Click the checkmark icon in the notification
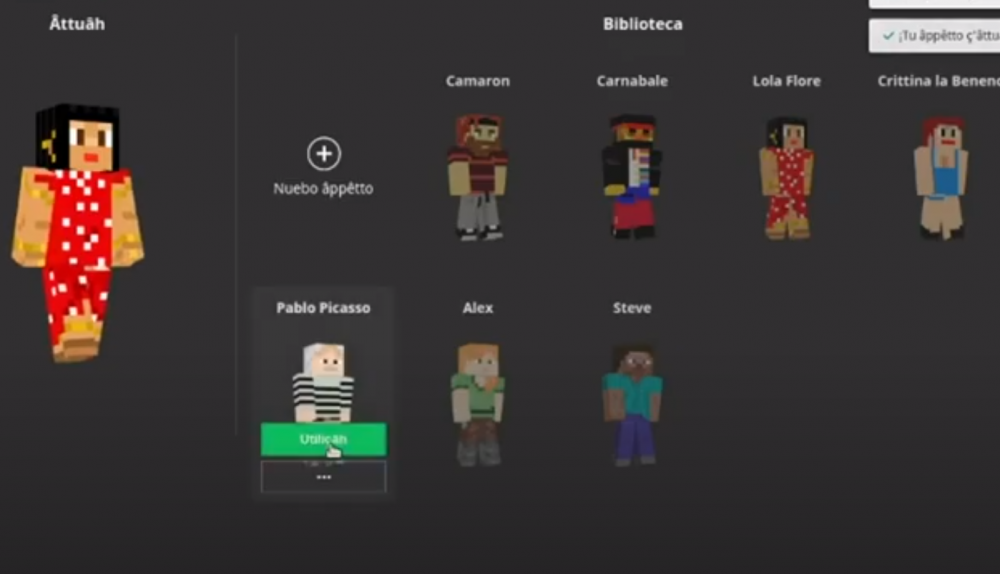The width and height of the screenshot is (1000, 574). pos(888,36)
